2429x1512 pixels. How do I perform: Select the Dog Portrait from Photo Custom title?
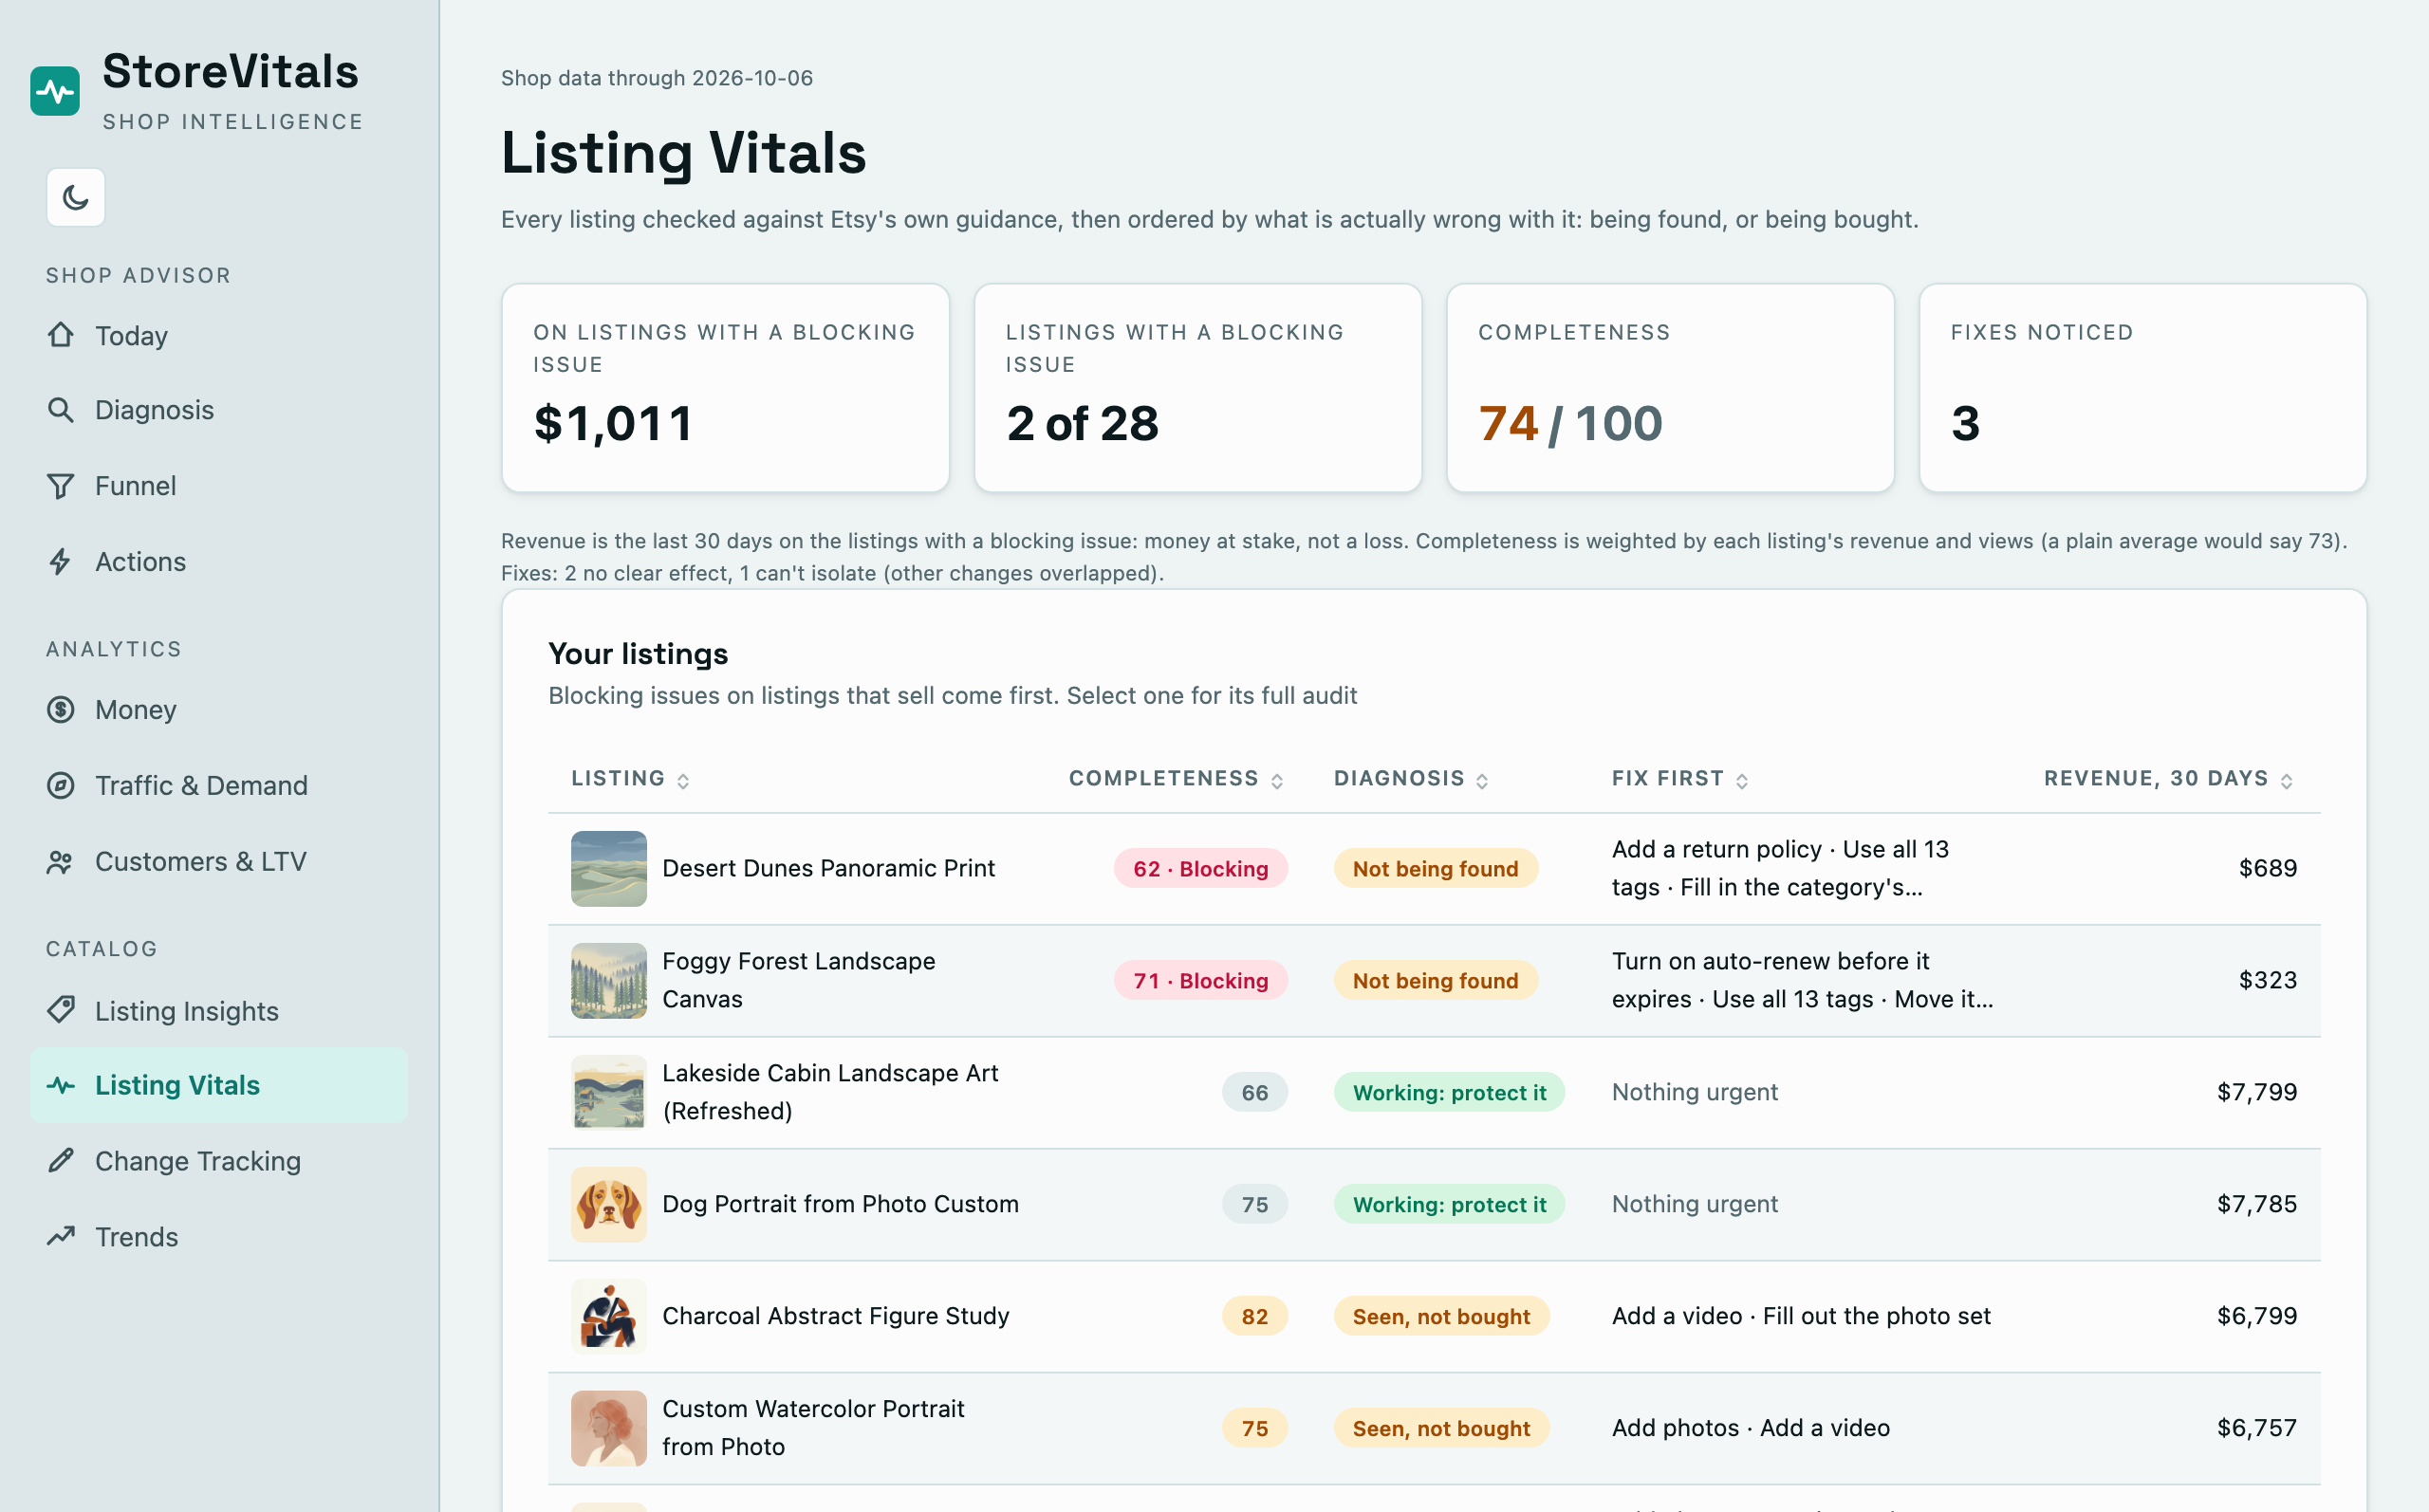coord(840,1204)
